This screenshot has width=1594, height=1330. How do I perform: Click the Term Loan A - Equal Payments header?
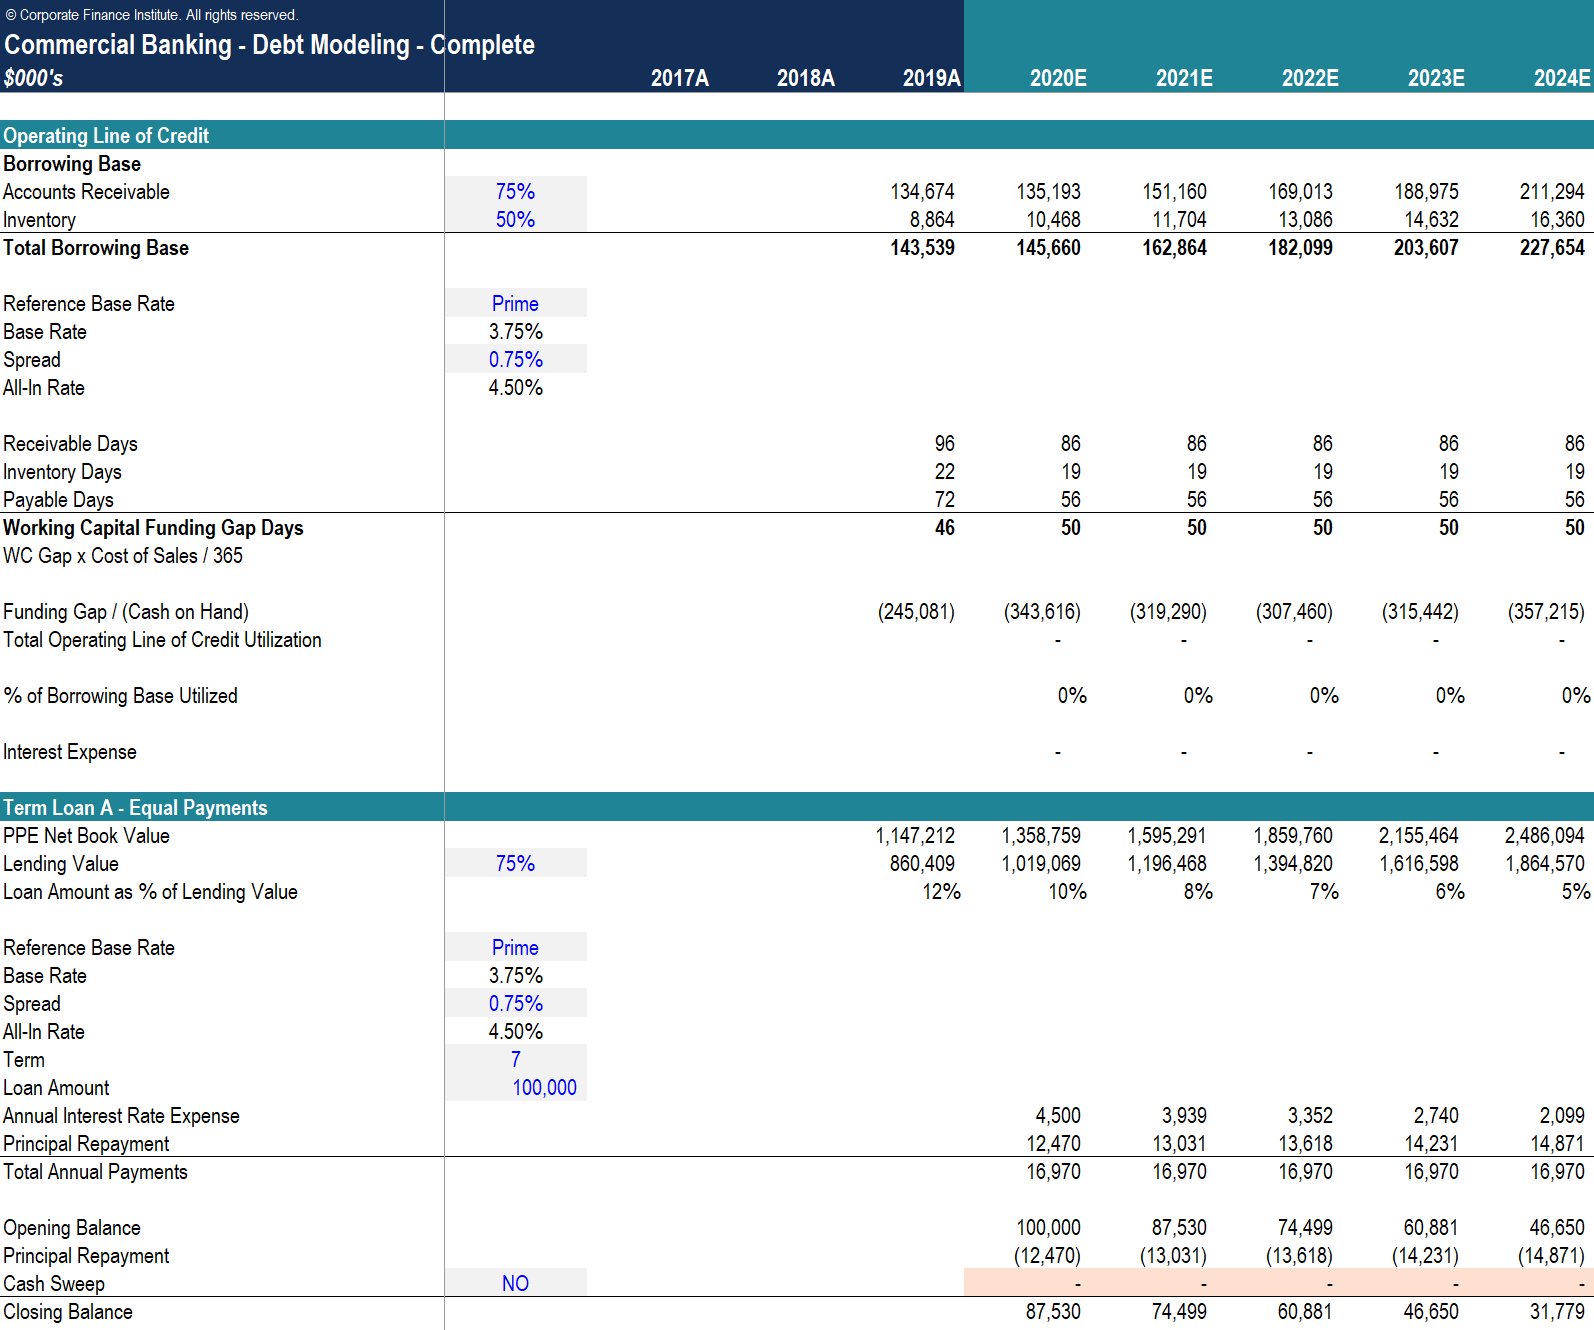coord(135,807)
